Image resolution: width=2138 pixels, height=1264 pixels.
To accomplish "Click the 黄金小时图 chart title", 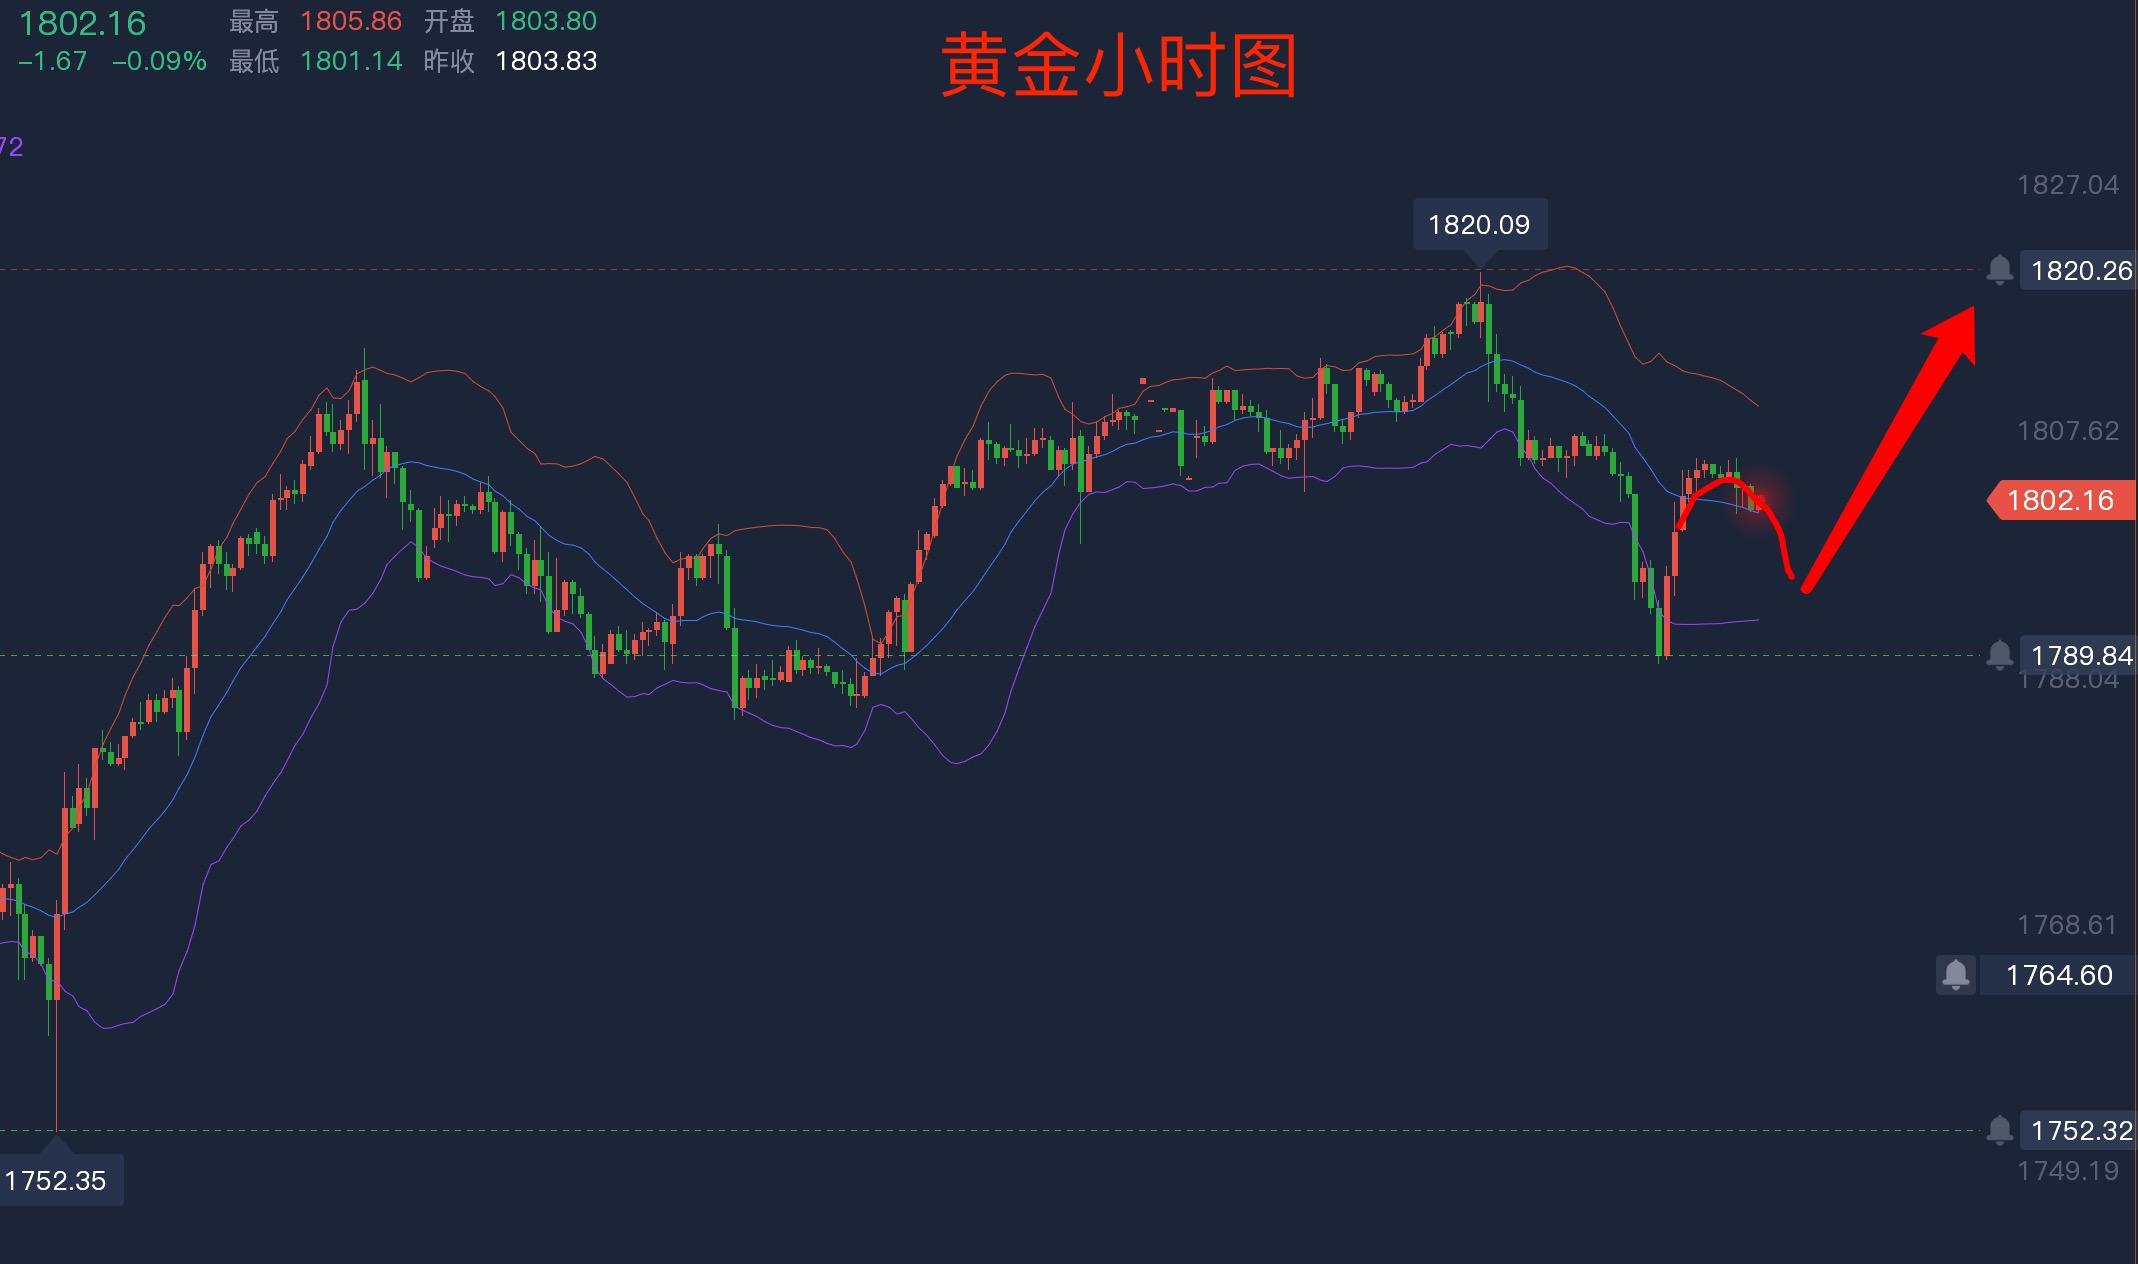I will point(1119,65).
